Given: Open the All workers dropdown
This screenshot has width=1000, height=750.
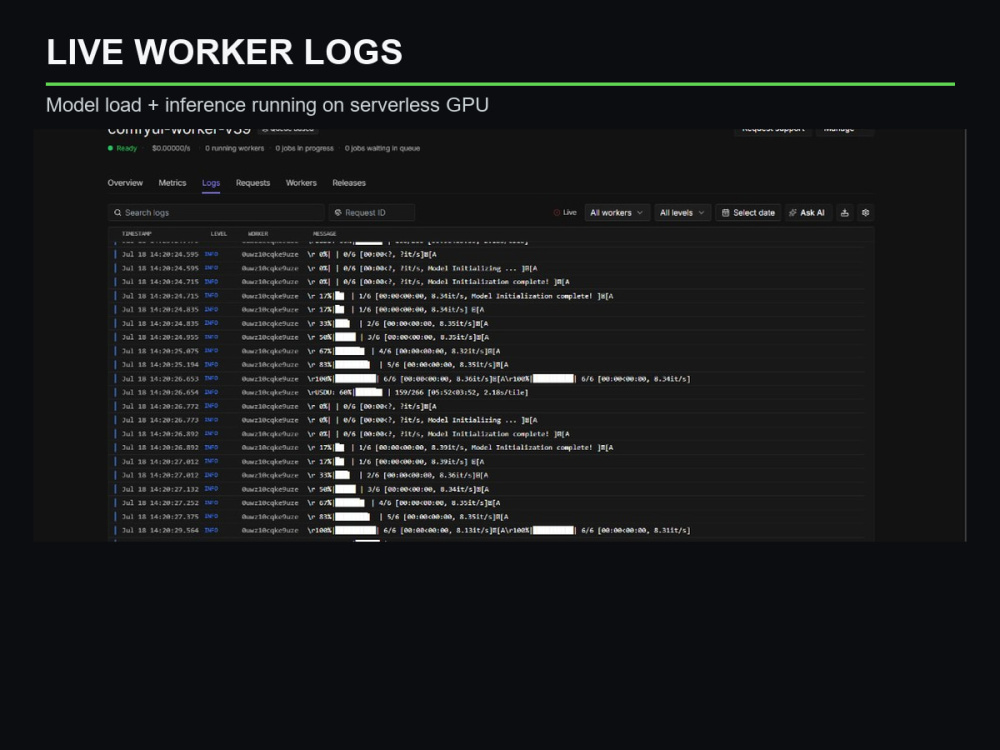Looking at the screenshot, I should [x=617, y=213].
